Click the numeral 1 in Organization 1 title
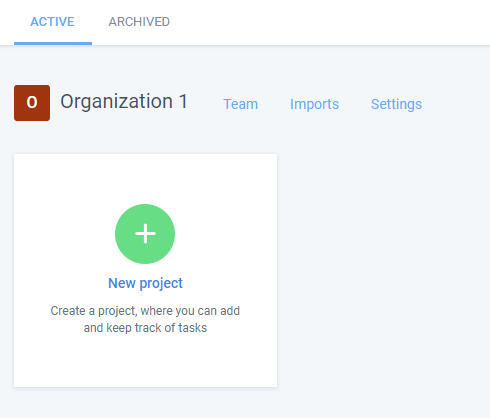Image resolution: width=490 pixels, height=418 pixels. (x=183, y=101)
